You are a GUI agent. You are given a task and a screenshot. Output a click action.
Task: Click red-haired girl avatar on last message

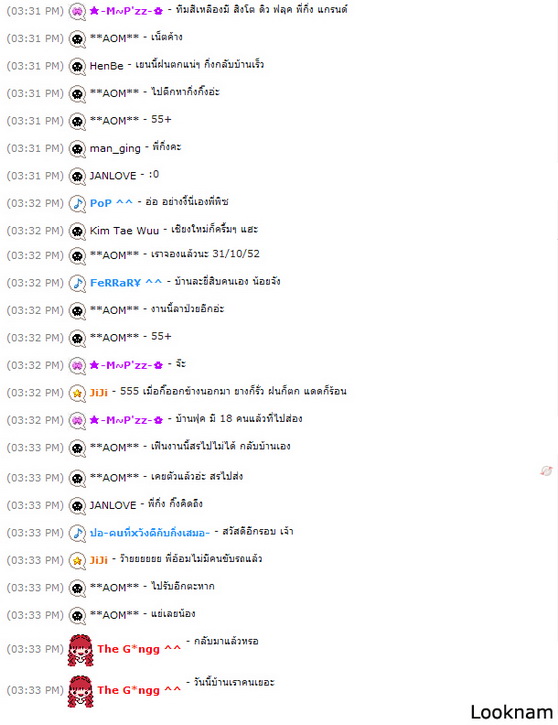(x=80, y=691)
